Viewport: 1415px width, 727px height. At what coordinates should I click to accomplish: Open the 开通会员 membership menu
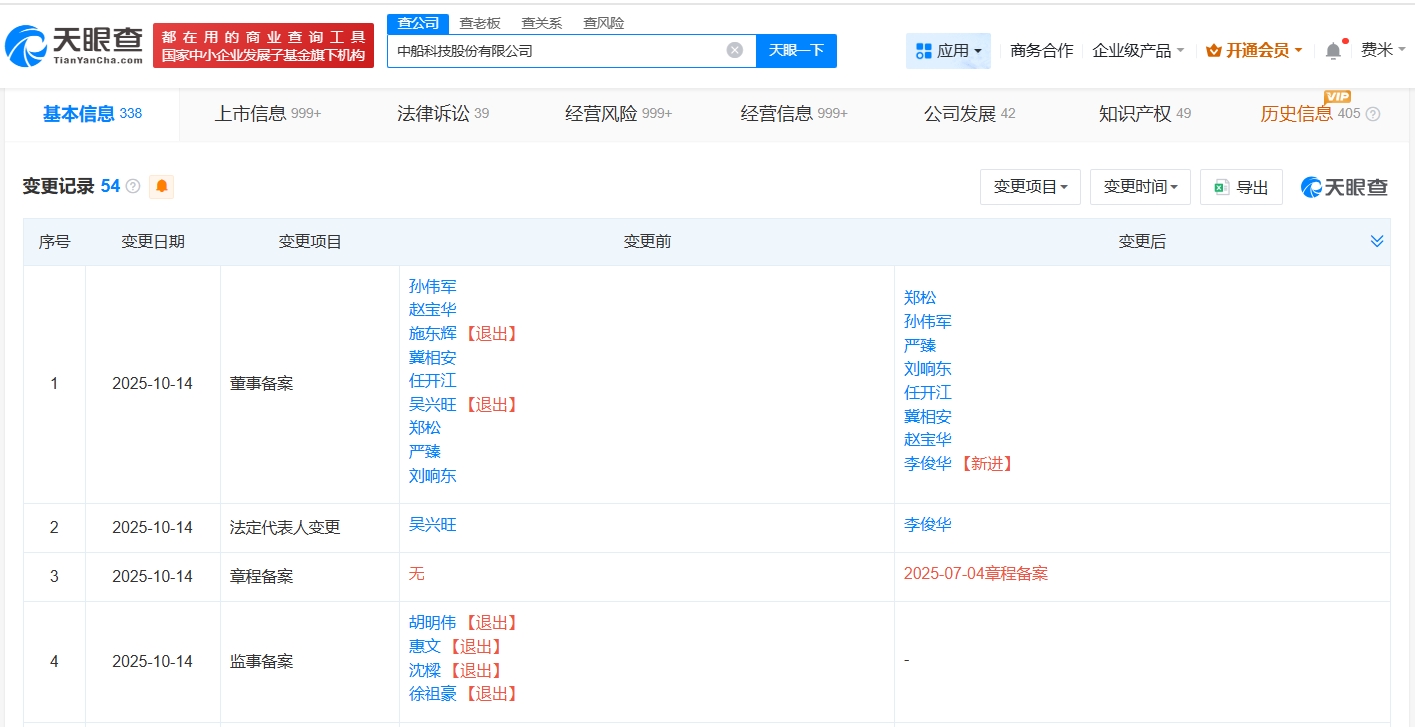[x=1254, y=50]
